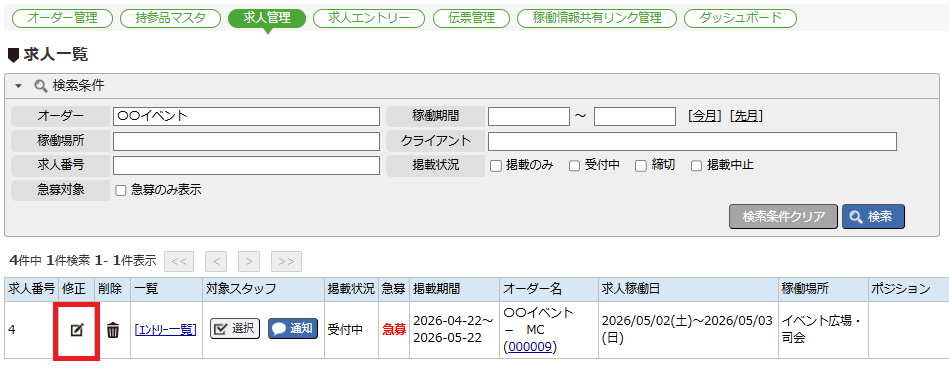Open 稼働情報共有リンク管理 tab
Image resolution: width=949 pixels, height=382 pixels.
coord(597,18)
